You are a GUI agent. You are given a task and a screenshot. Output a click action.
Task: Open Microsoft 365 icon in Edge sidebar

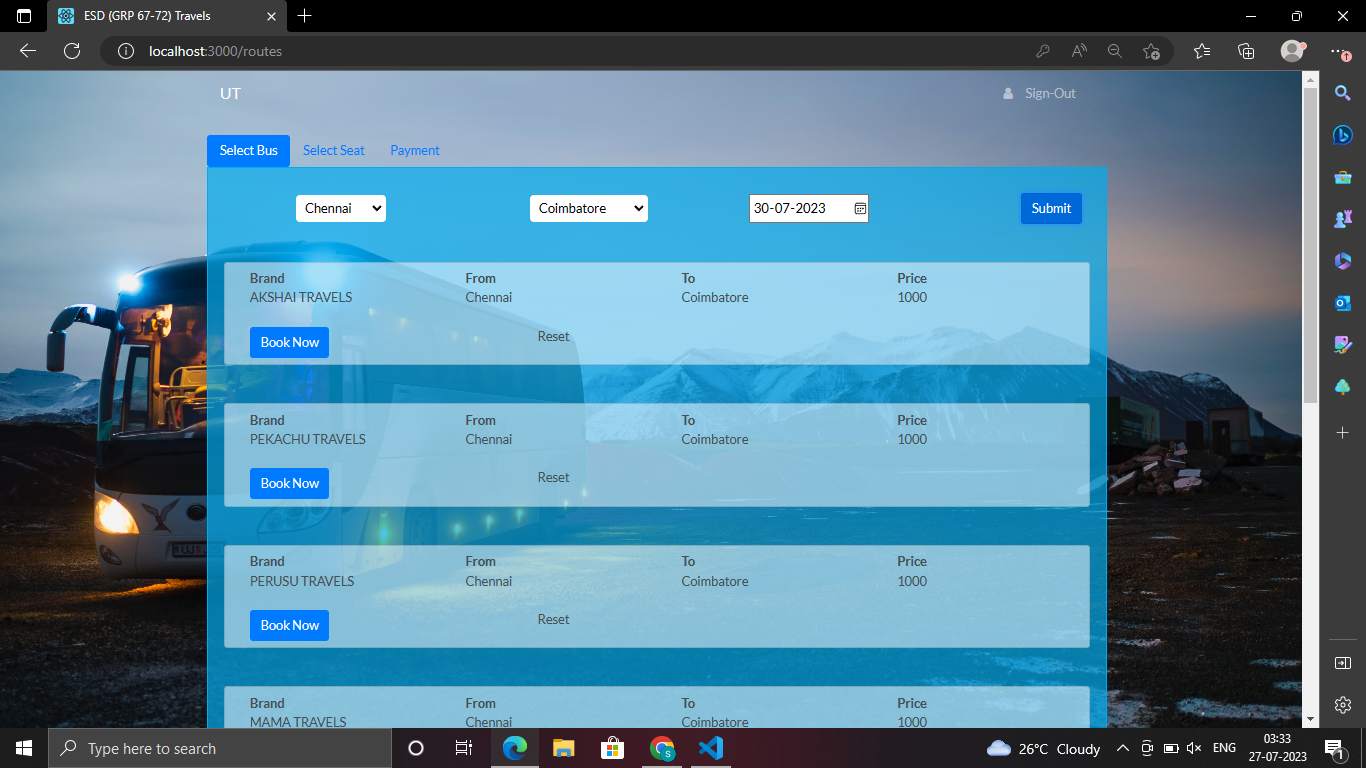pyautogui.click(x=1342, y=260)
